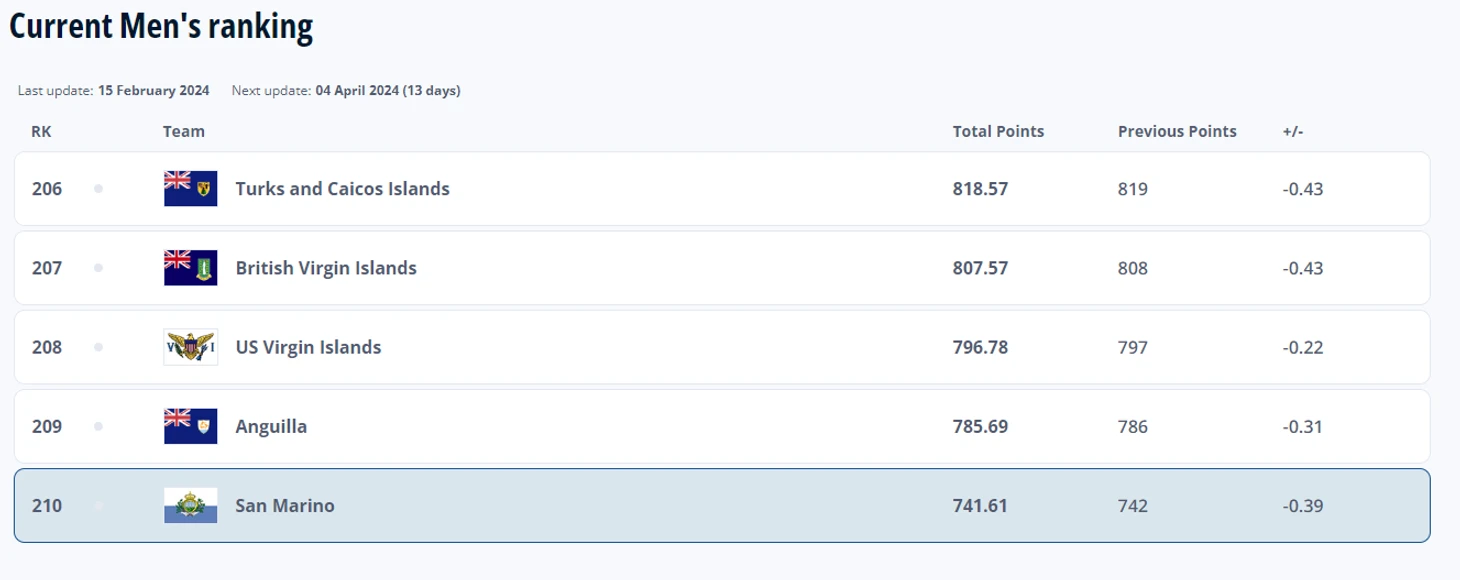Viewport: 1460px width, 580px height.
Task: Click the San Marino flag icon
Action: pyautogui.click(x=190, y=506)
